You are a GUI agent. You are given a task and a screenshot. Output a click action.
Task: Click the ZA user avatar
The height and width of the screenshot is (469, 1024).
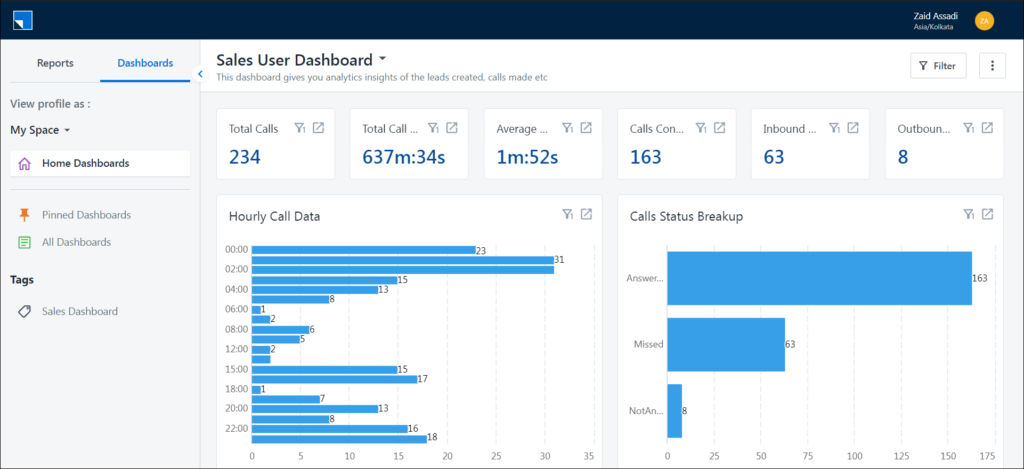click(984, 20)
